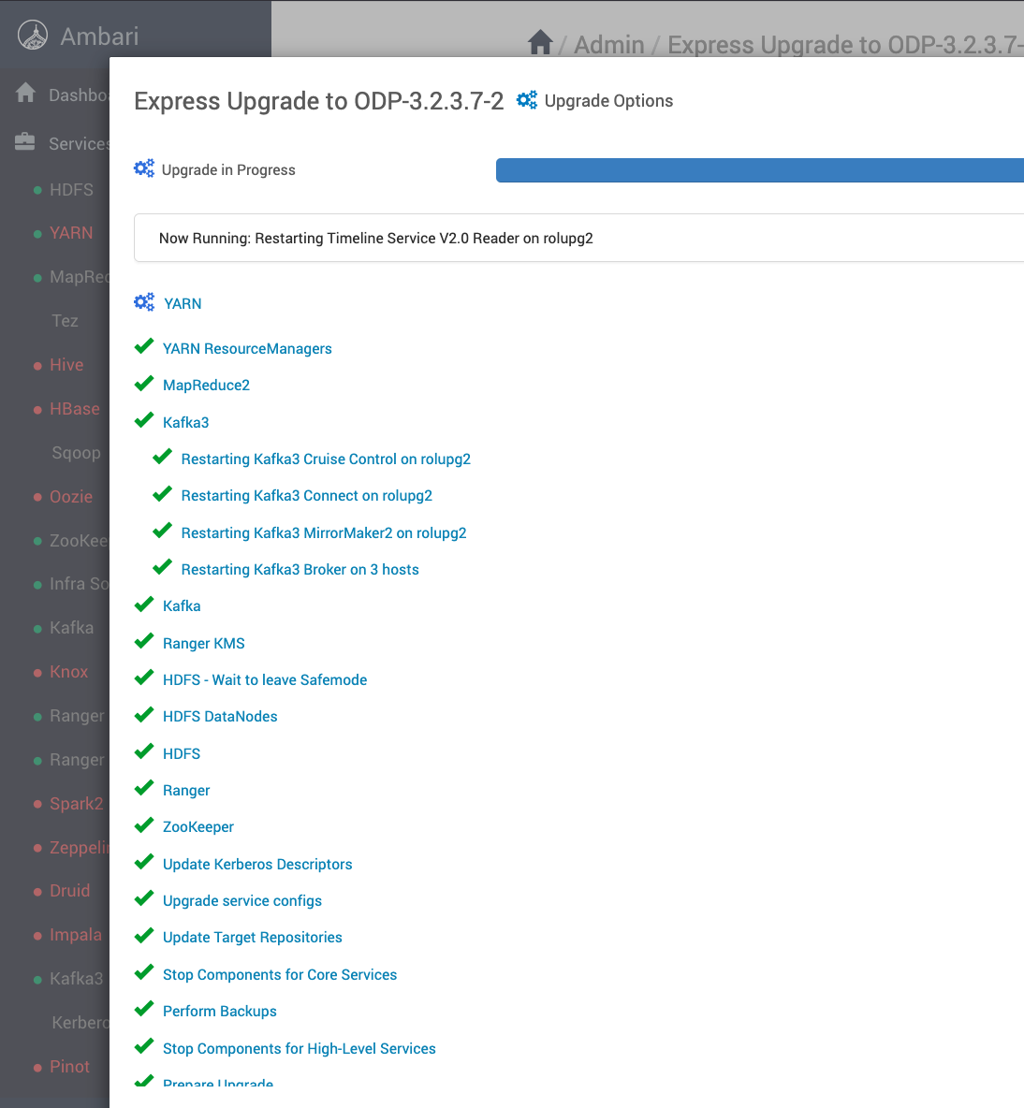Expand the MapReduce2 upgrade step
Image resolution: width=1024 pixels, height=1108 pixels.
(206, 385)
